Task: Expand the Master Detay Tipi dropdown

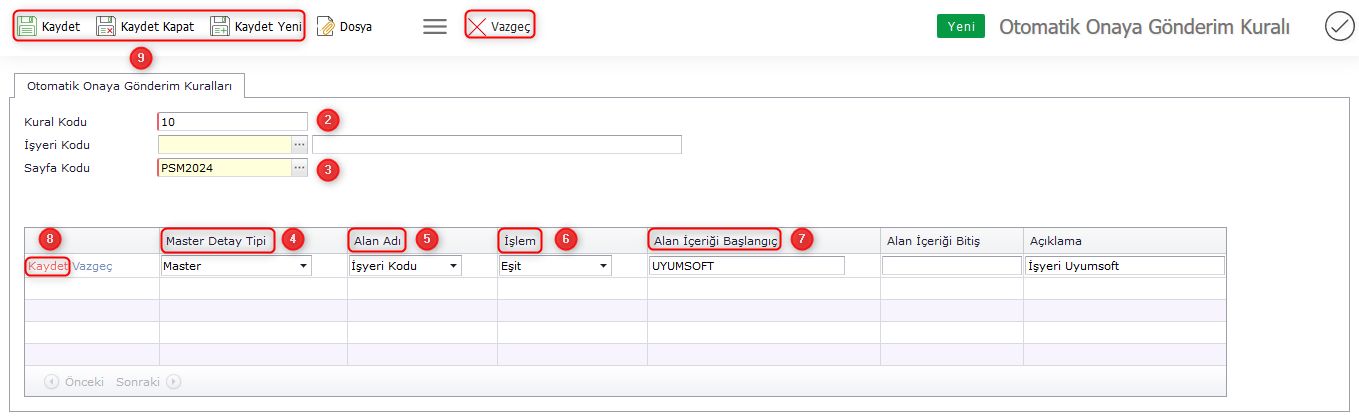Action: (302, 266)
